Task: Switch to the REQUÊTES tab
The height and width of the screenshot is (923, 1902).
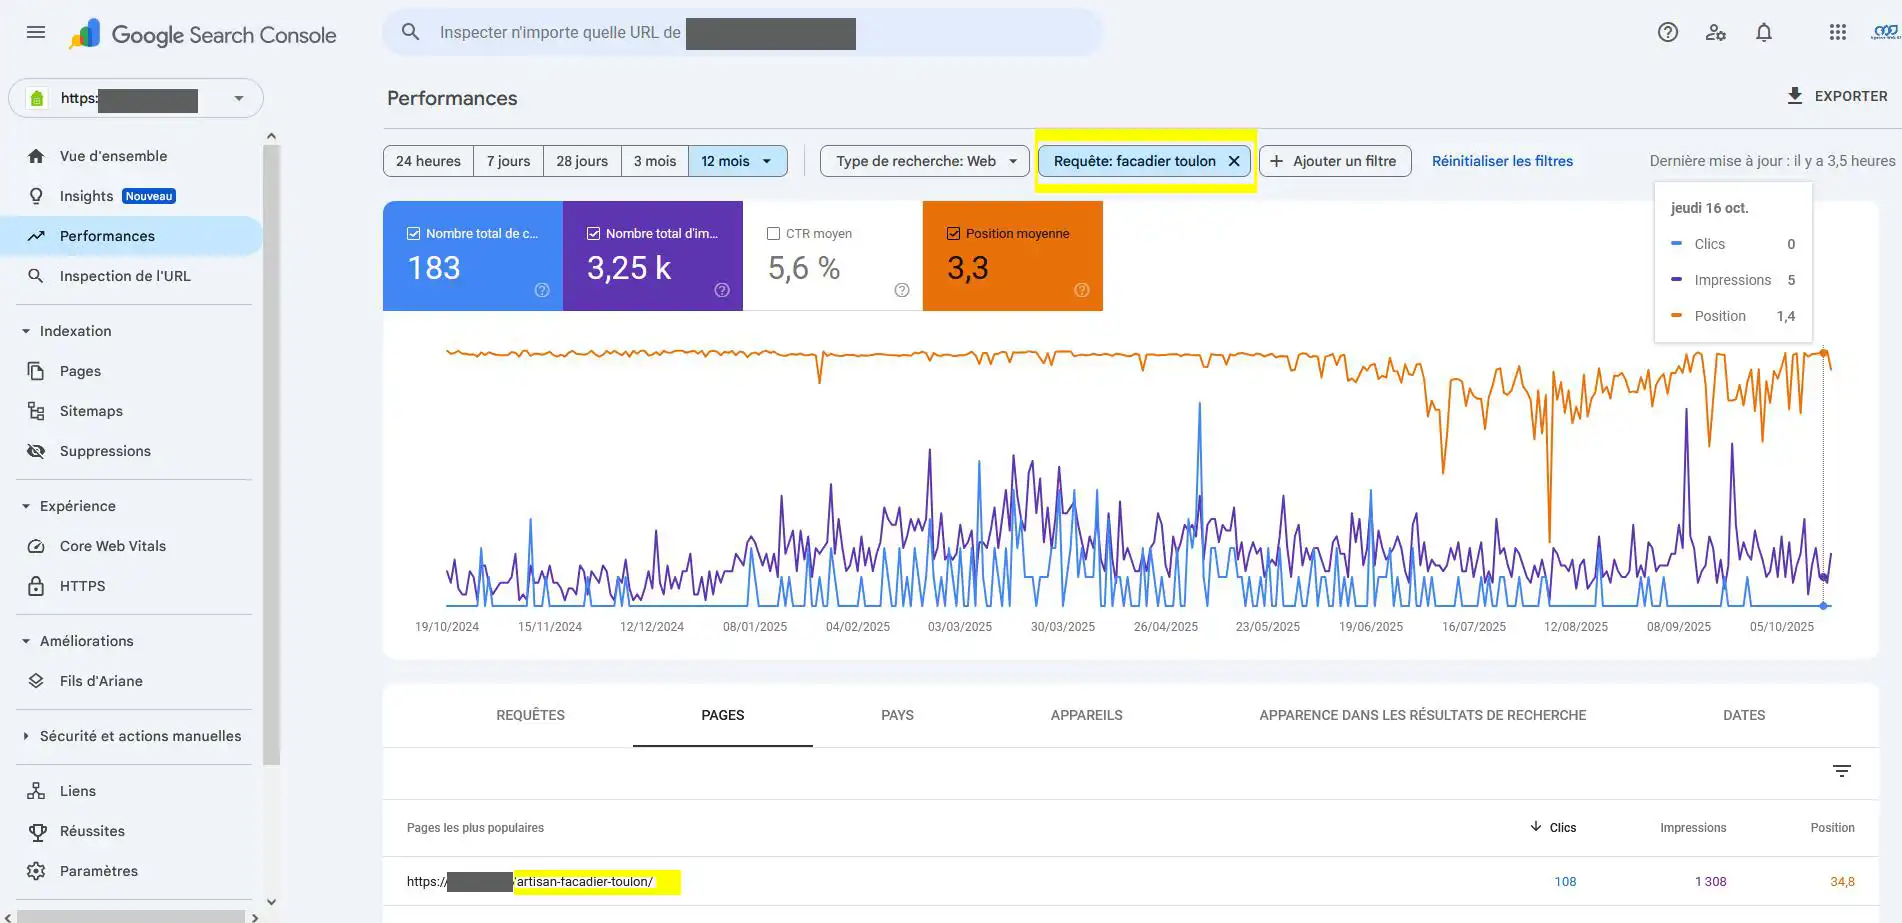Action: 531,715
